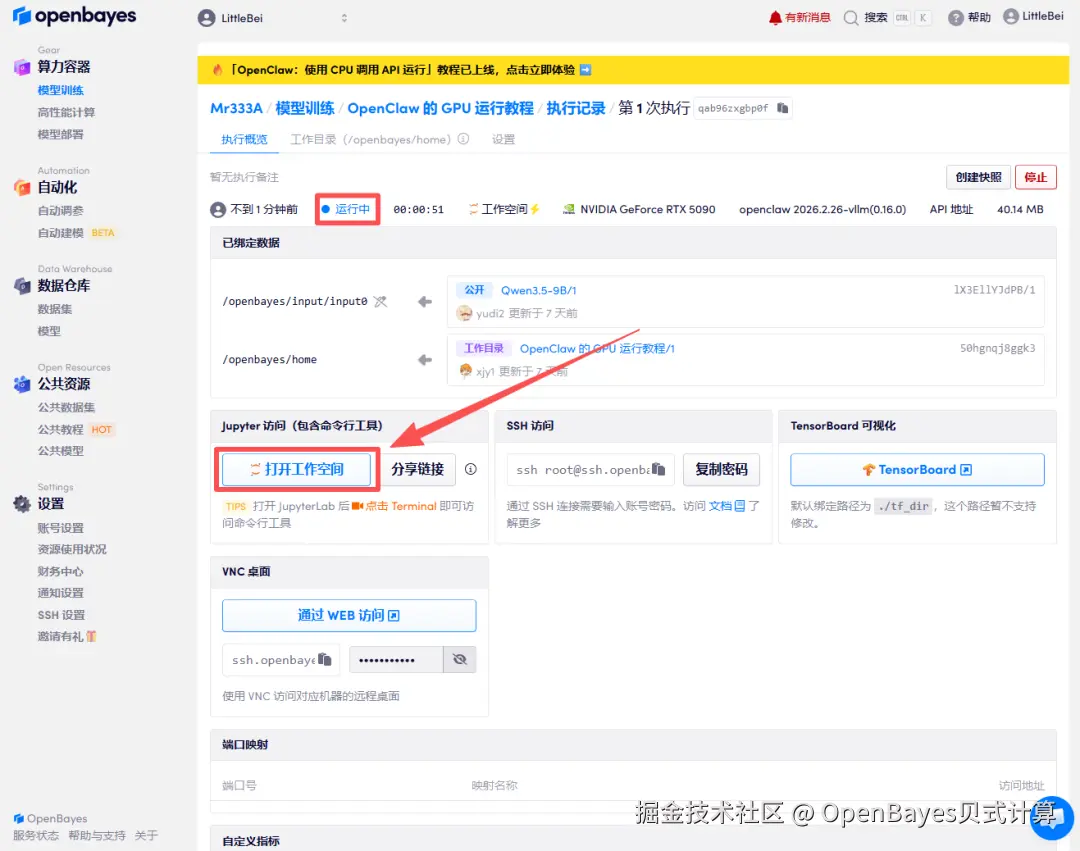The image size is (1080, 851).
Task: Open the LittleBei account switcher dropdown
Action: pos(273,18)
